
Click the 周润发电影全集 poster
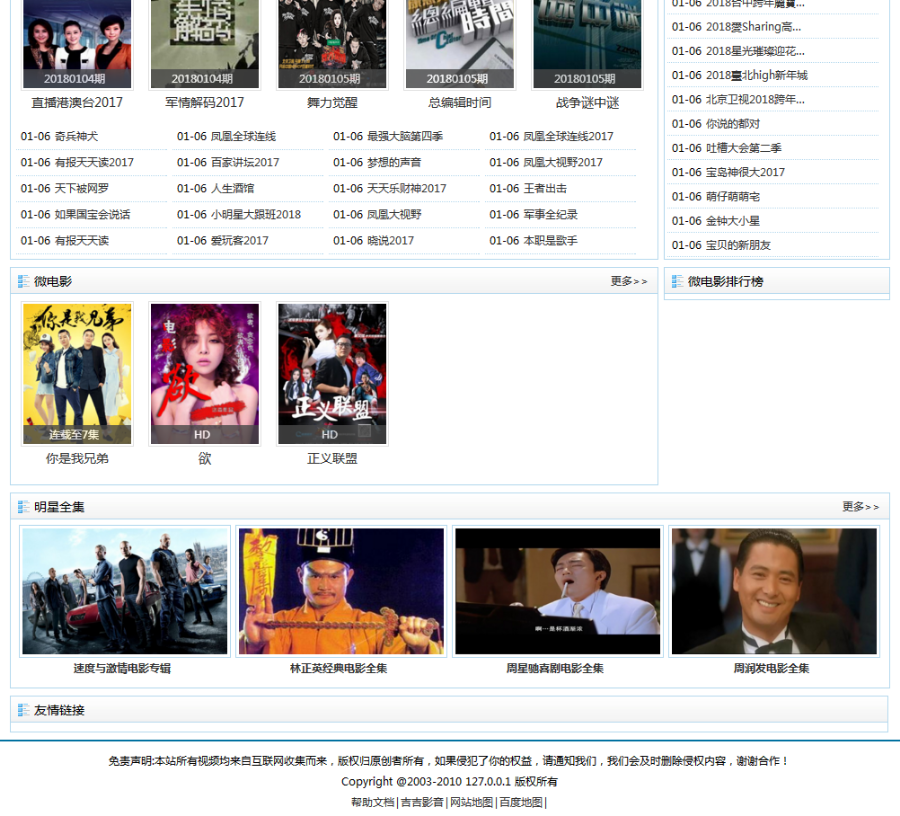pos(774,590)
